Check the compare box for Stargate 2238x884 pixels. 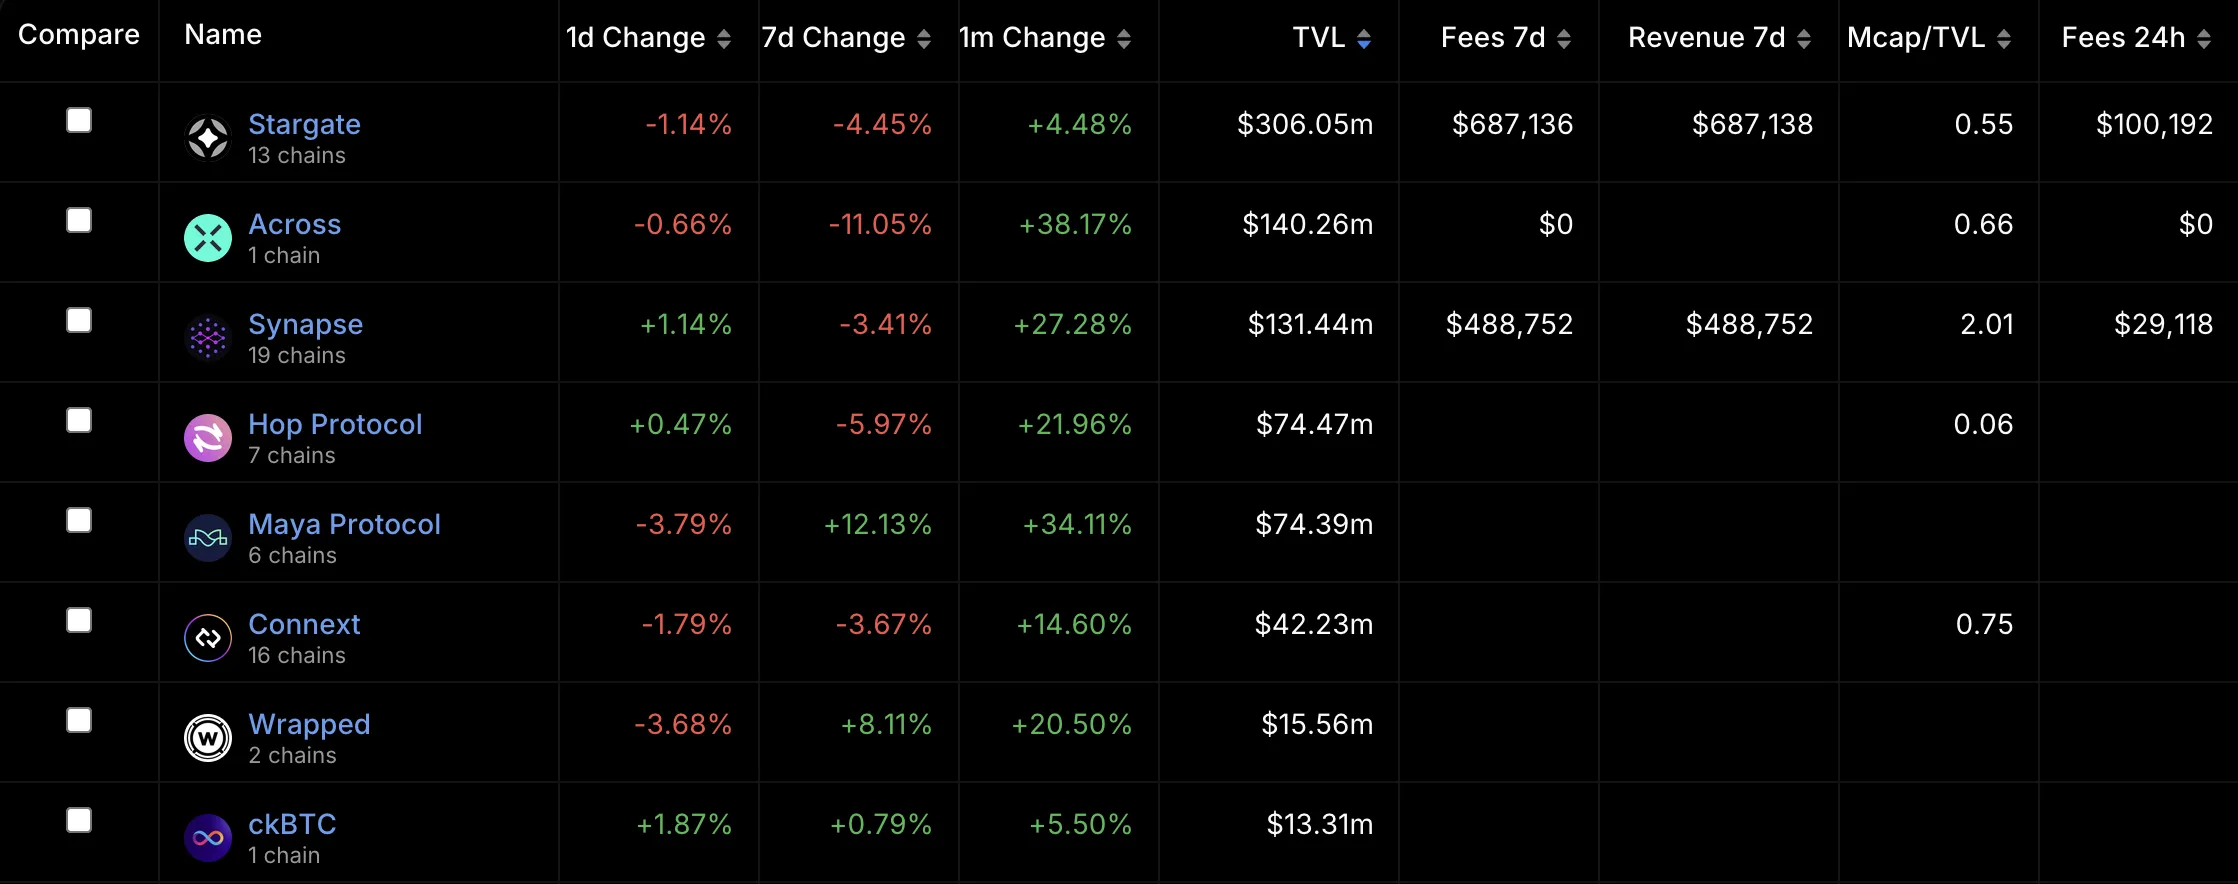pos(79,120)
